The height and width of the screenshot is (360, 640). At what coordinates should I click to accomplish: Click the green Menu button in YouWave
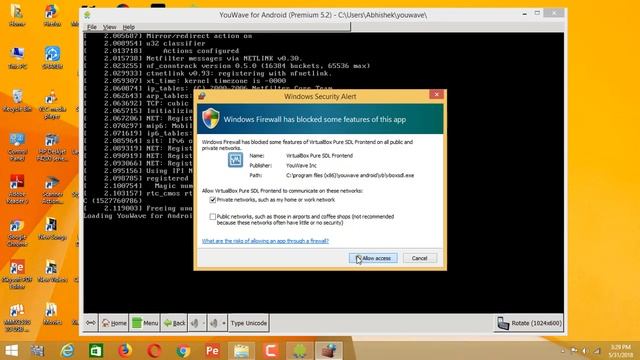[145, 323]
